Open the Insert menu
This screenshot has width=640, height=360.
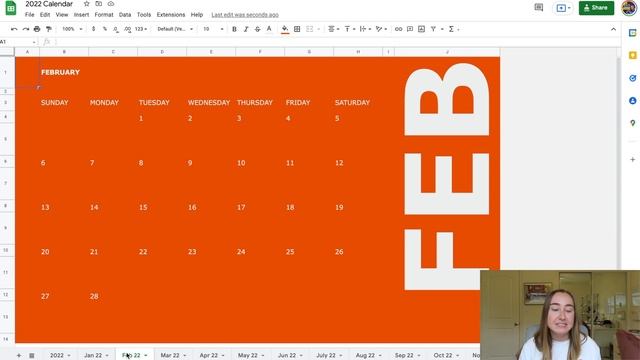coord(81,15)
